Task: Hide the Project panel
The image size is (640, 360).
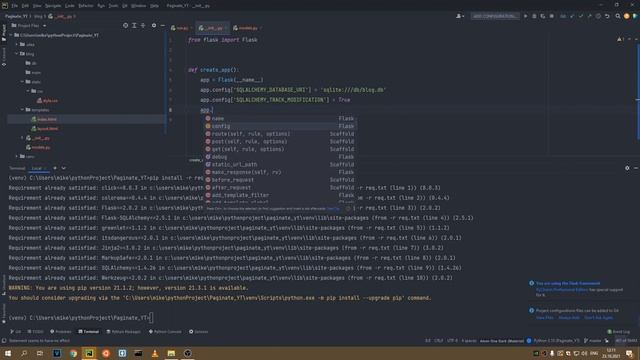Action: click(162, 25)
